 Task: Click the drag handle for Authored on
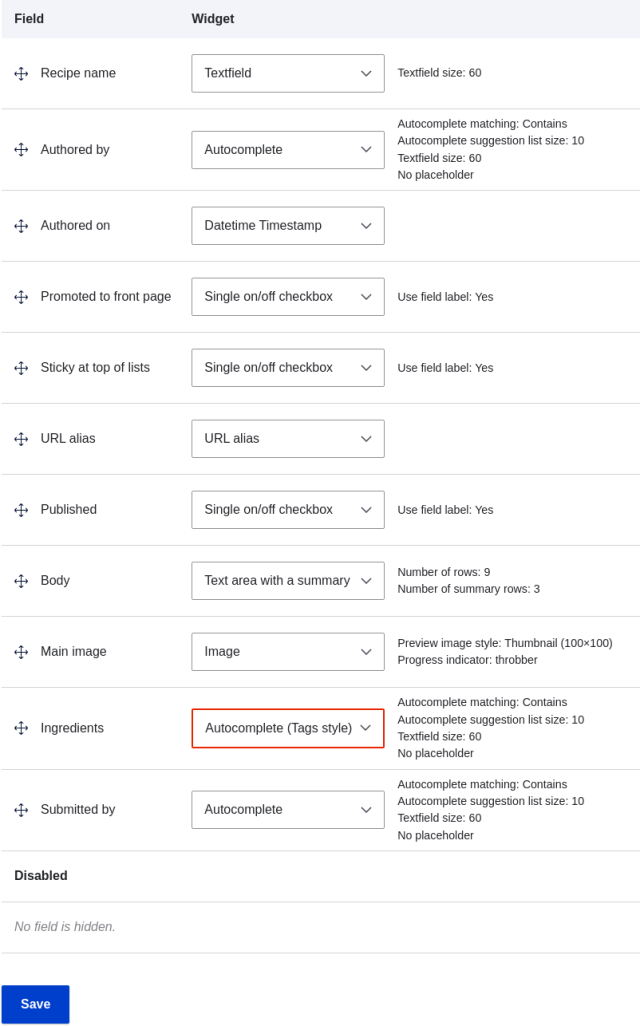pyautogui.click(x=20, y=226)
